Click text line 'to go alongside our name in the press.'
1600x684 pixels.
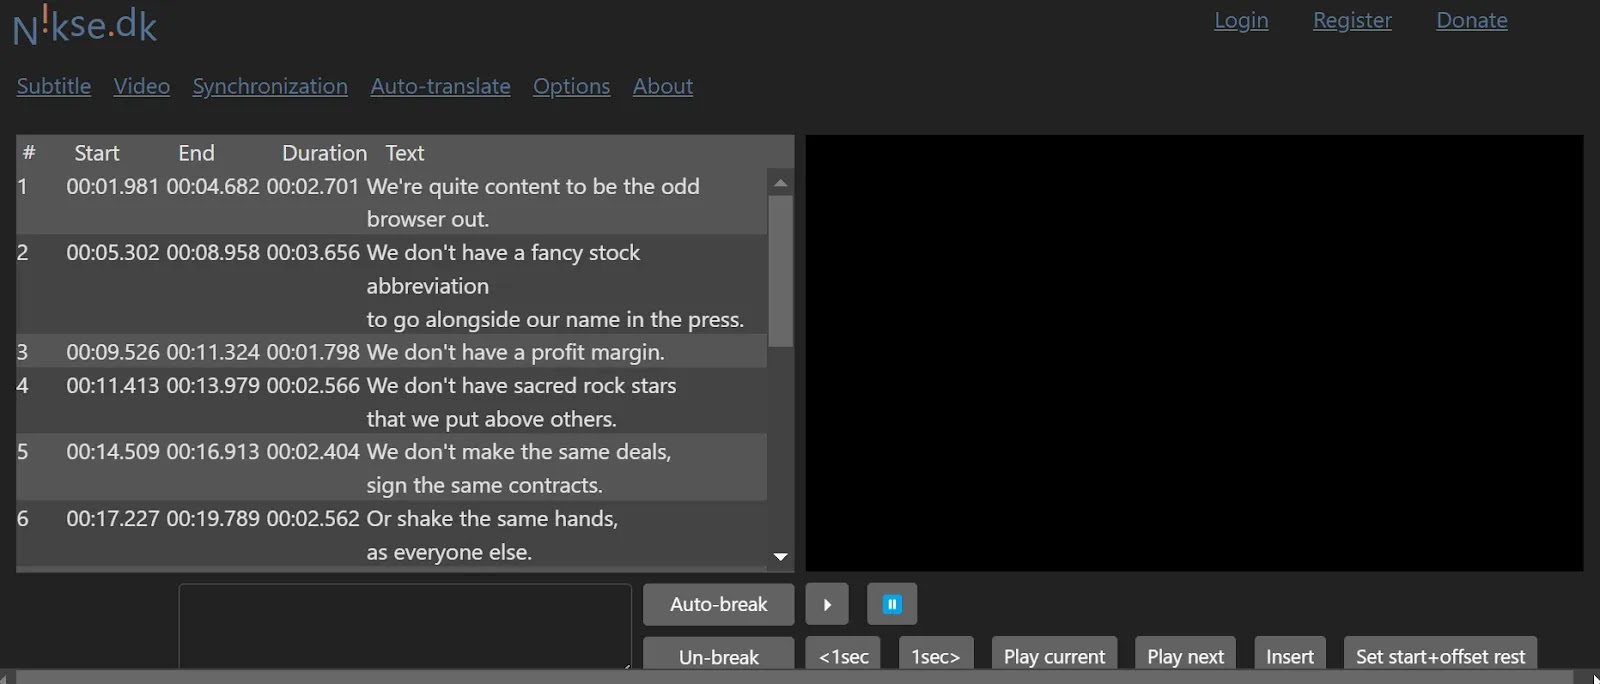pos(555,319)
